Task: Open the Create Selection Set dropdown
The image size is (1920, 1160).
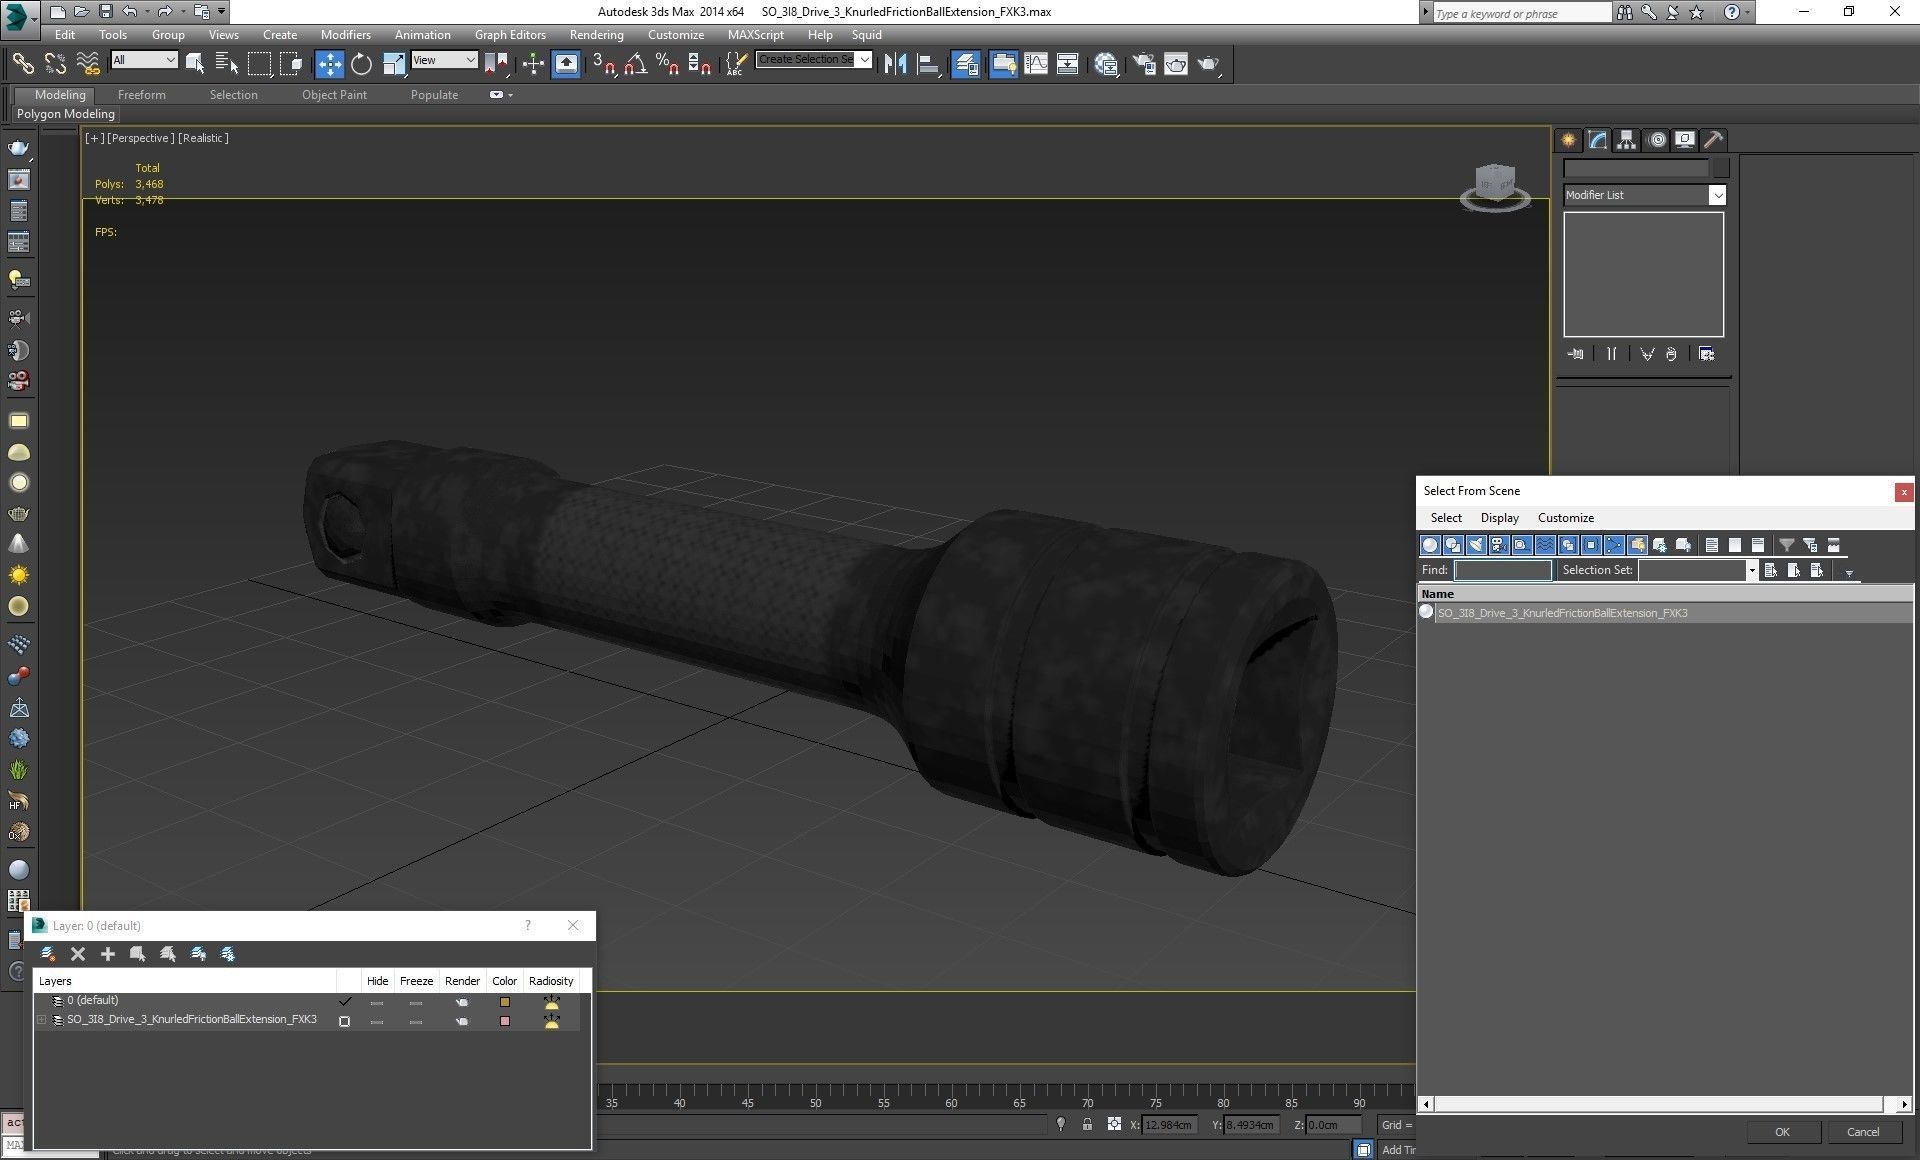Action: (x=865, y=60)
